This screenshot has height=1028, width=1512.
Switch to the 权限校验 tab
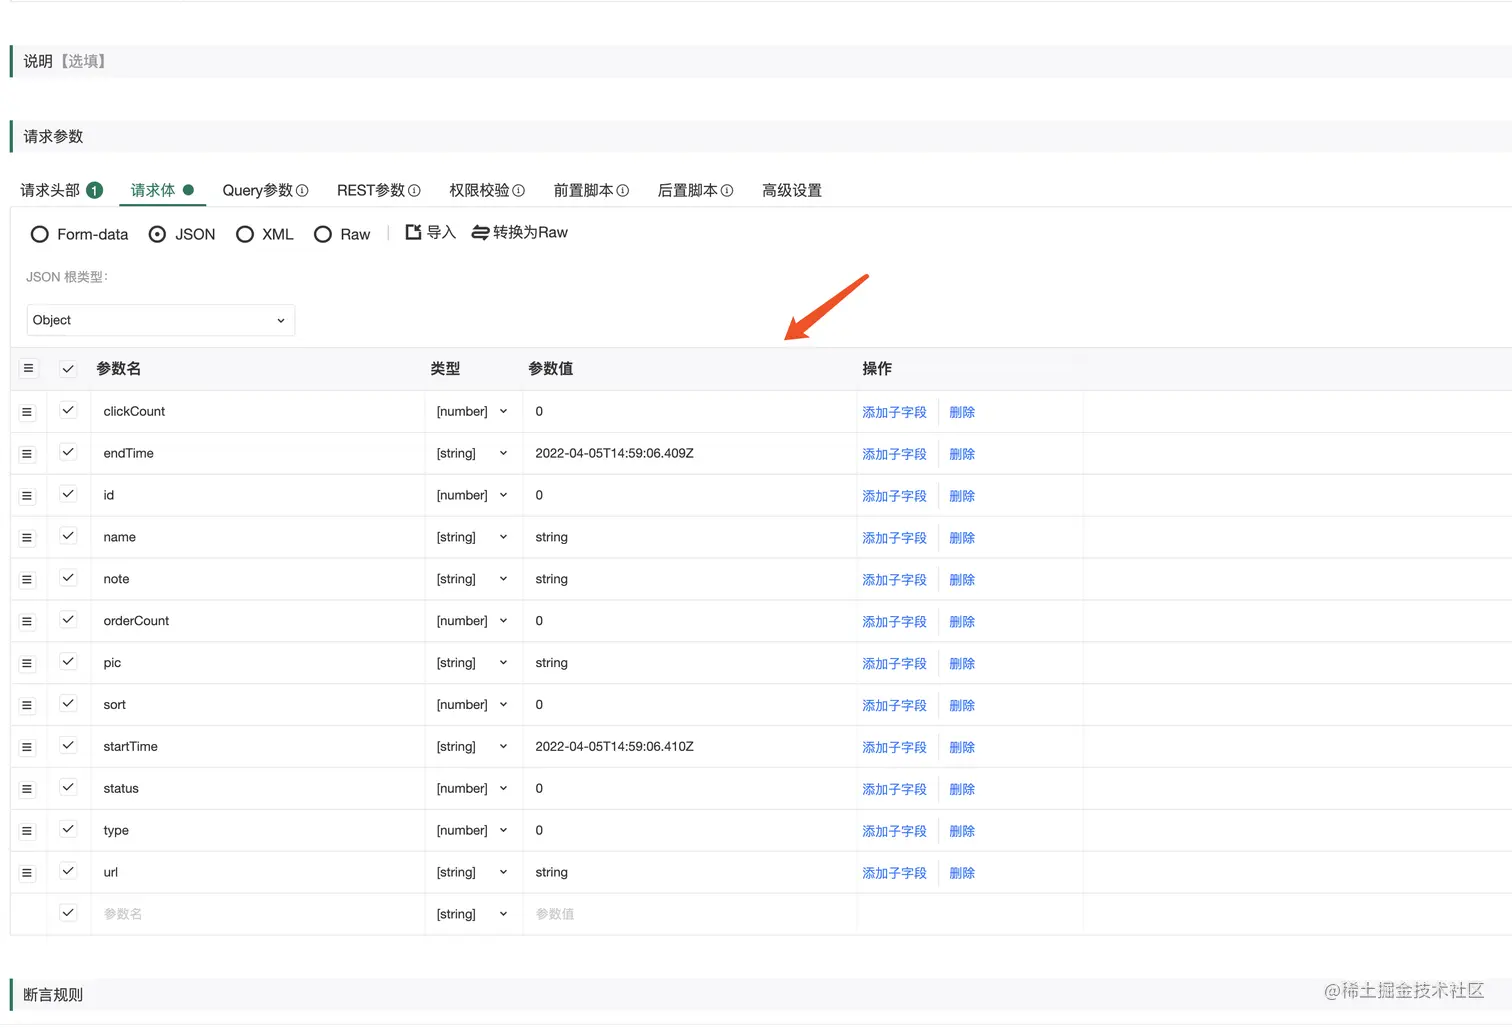[x=487, y=190]
